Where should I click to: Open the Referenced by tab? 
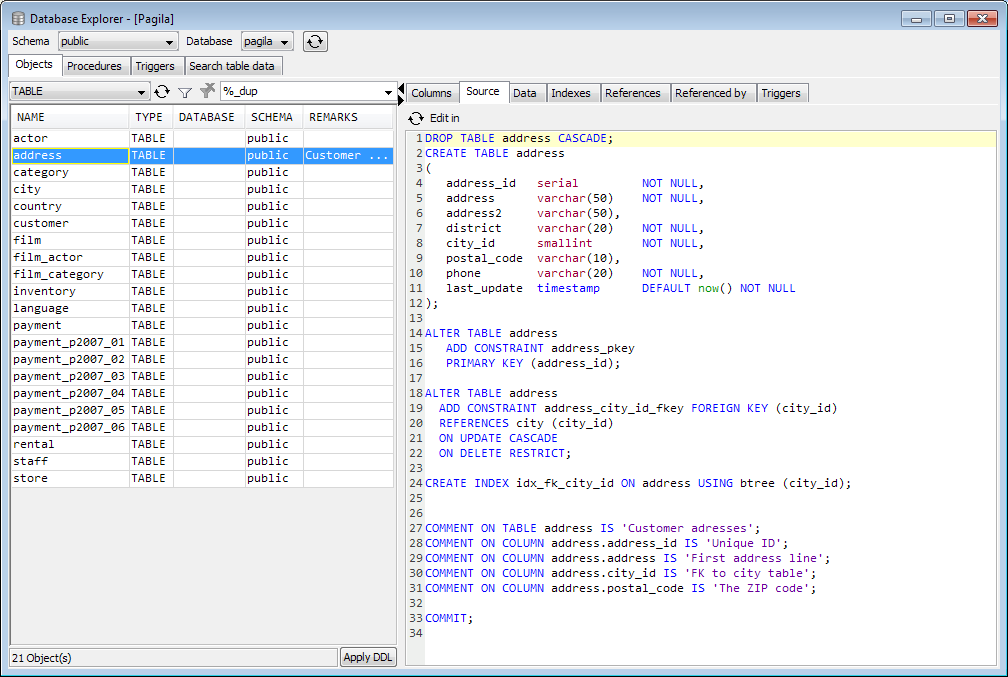tap(711, 93)
